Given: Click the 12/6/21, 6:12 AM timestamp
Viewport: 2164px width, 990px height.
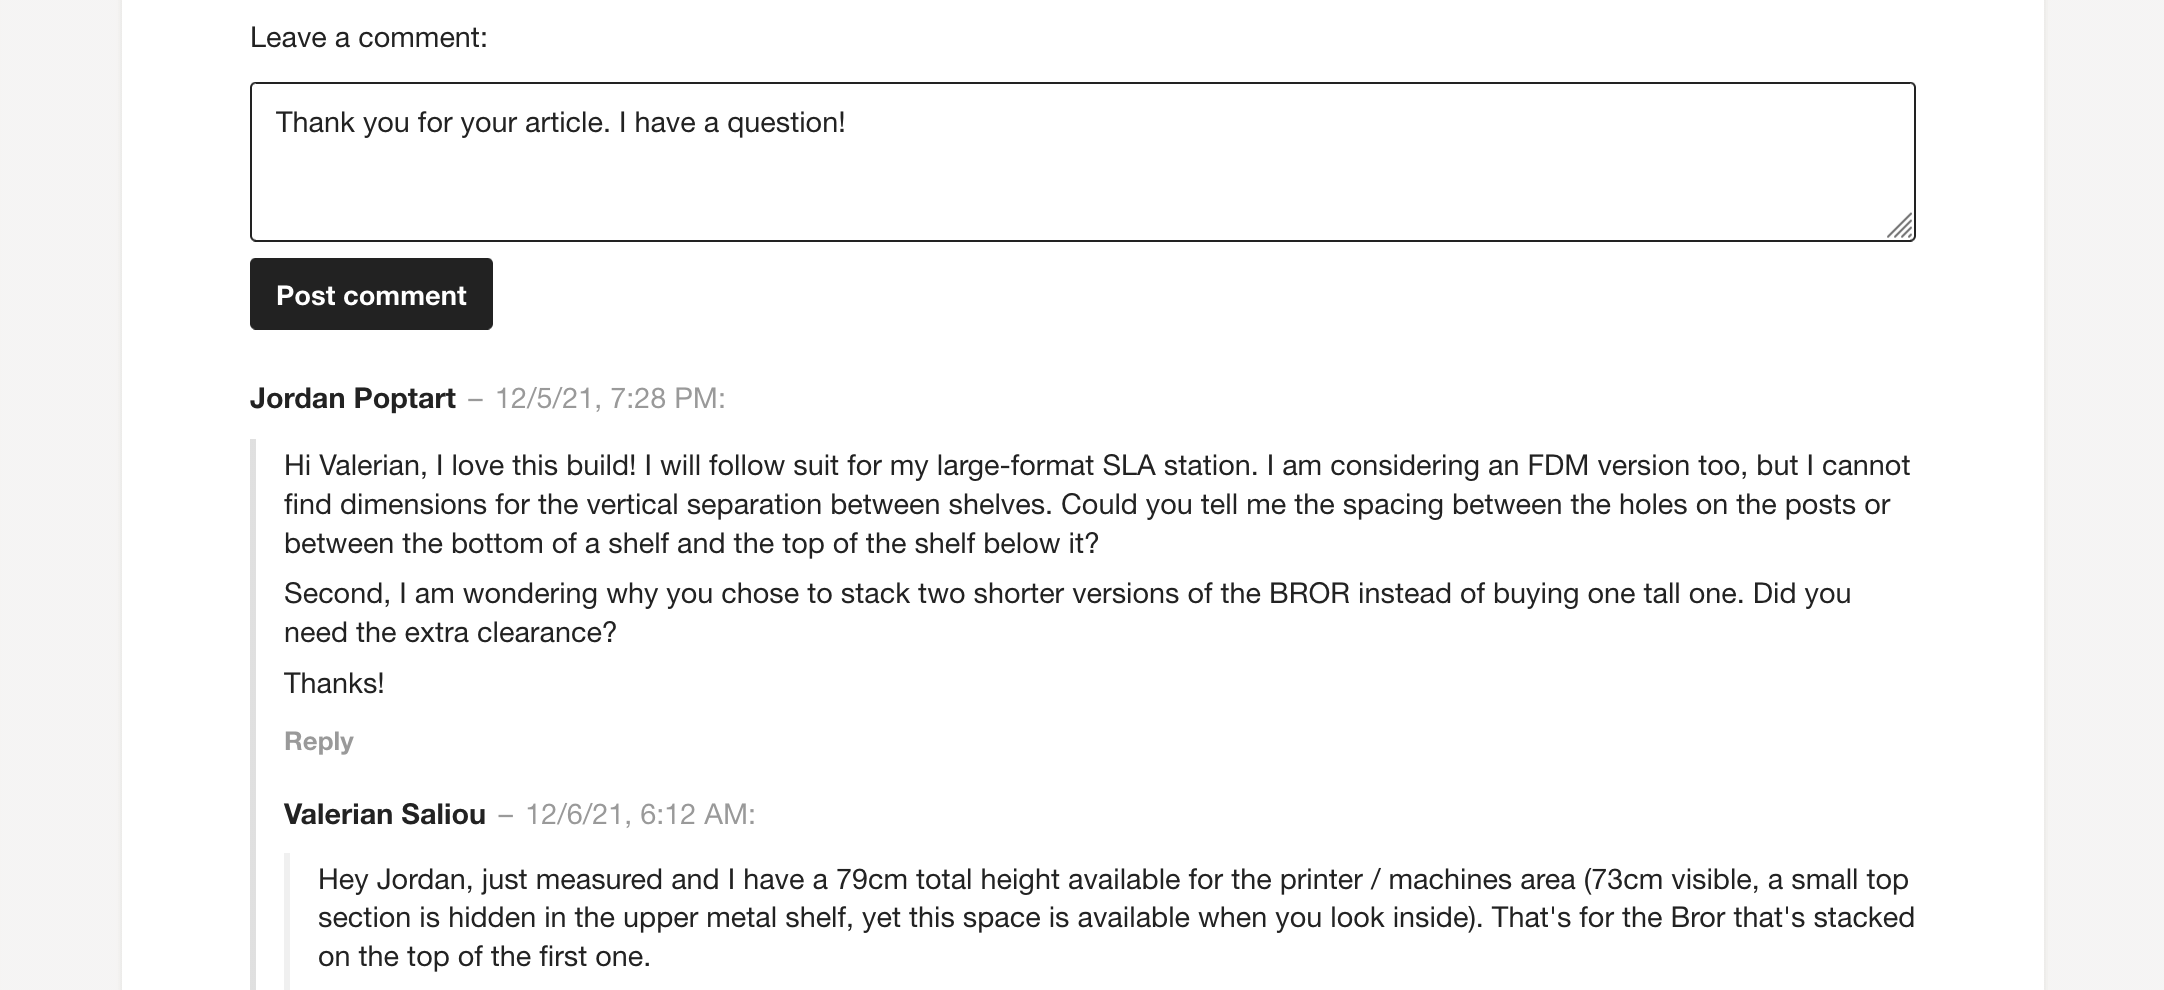Looking at the screenshot, I should click(639, 814).
